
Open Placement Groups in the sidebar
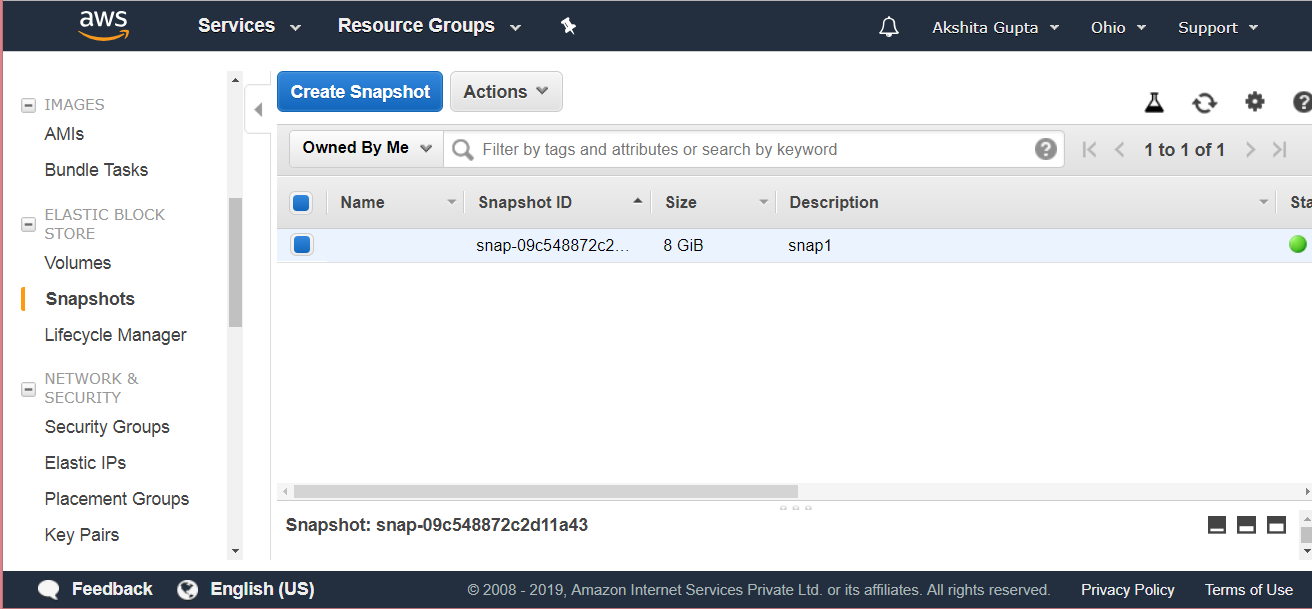pos(117,499)
